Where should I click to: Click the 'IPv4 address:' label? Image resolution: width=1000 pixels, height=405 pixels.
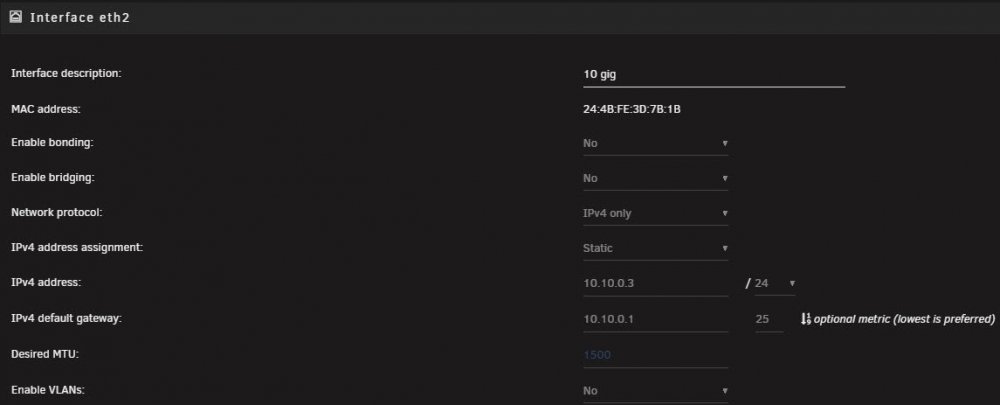point(47,283)
